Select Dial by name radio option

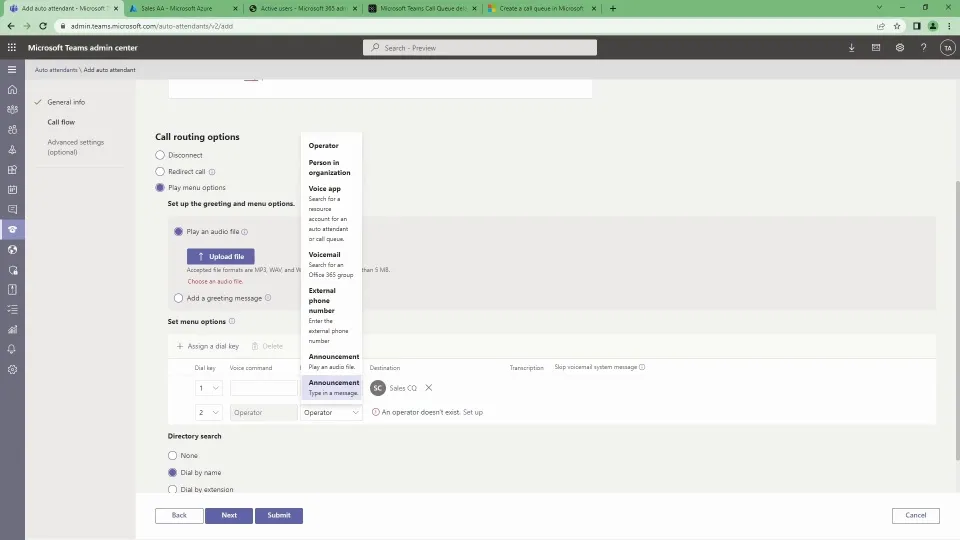(x=172, y=473)
